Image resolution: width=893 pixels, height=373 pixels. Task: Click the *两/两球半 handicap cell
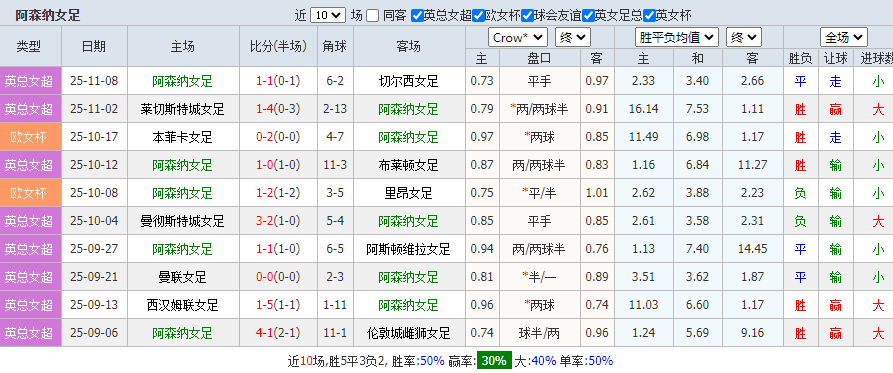pos(539,109)
